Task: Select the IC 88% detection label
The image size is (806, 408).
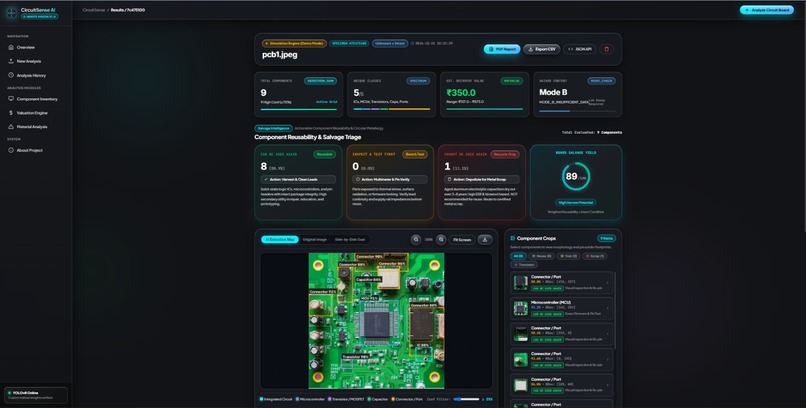Action: tap(423, 345)
